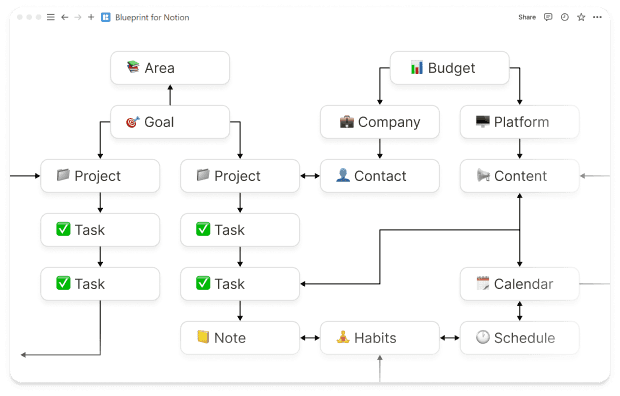Open the comments icon in the top bar

[548, 17]
